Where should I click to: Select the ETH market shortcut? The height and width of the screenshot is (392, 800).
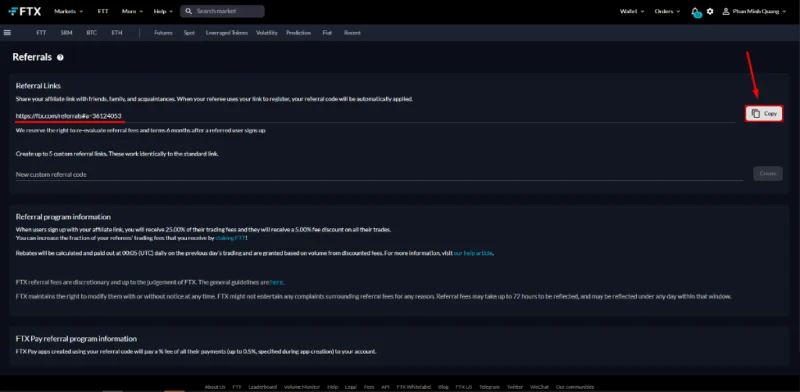pos(117,33)
